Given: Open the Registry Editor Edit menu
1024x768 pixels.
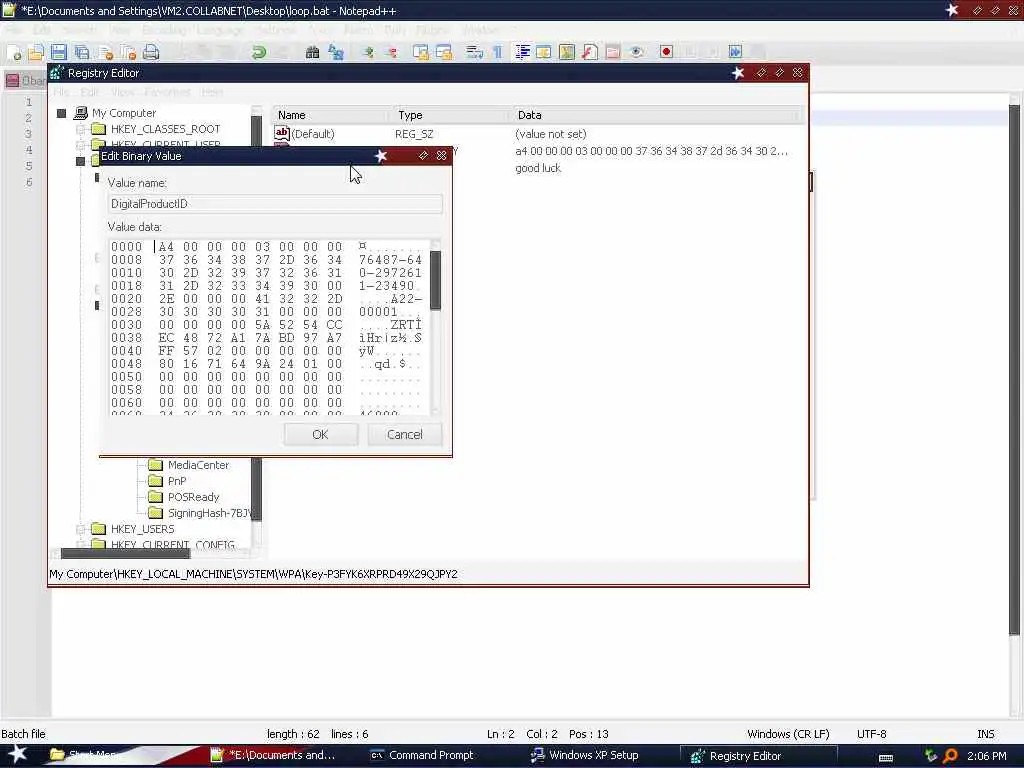Looking at the screenshot, I should click(89, 92).
